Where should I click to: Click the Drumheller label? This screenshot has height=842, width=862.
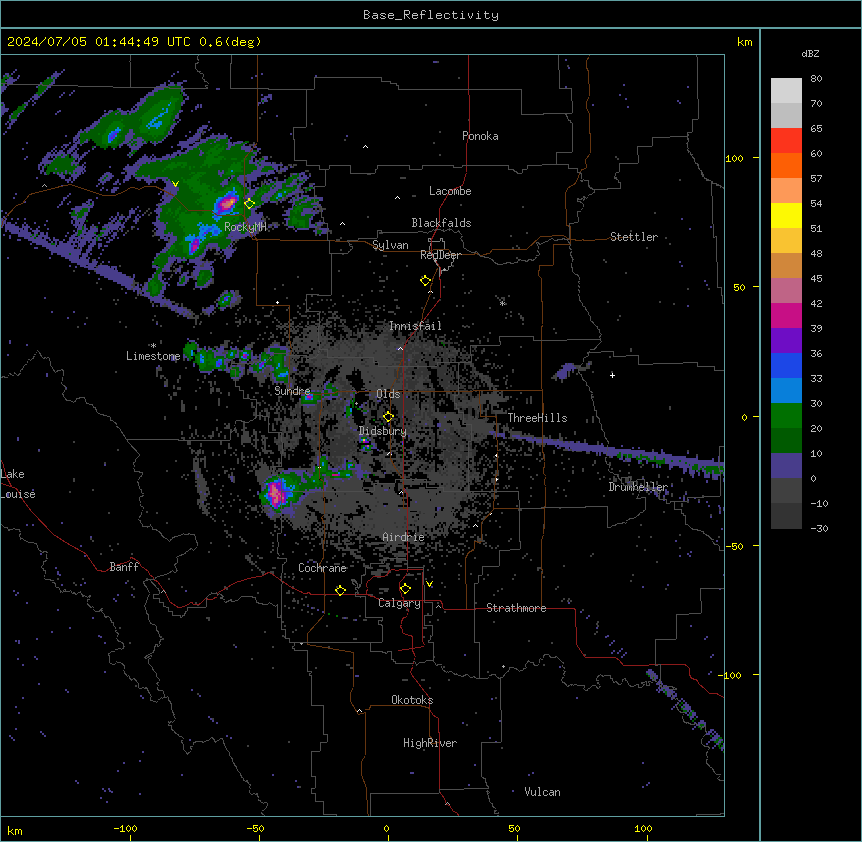tap(638, 487)
